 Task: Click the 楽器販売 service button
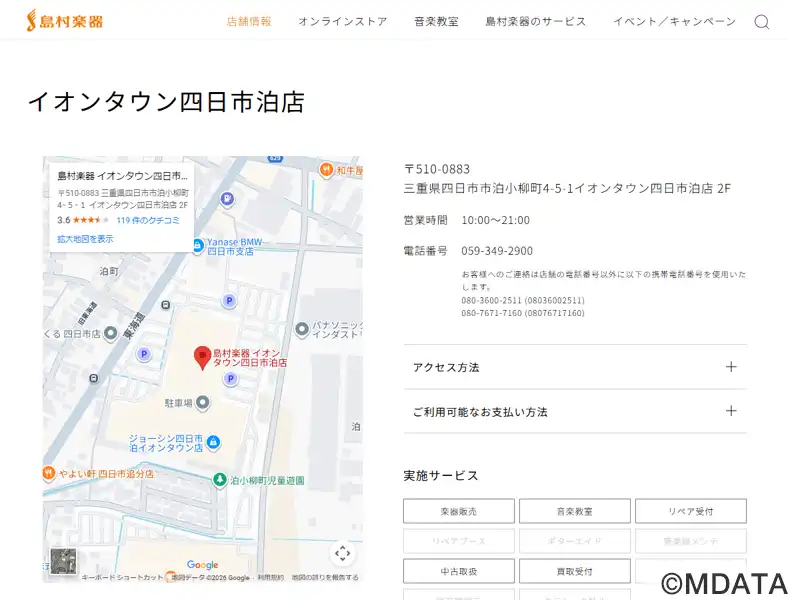pyautogui.click(x=459, y=511)
